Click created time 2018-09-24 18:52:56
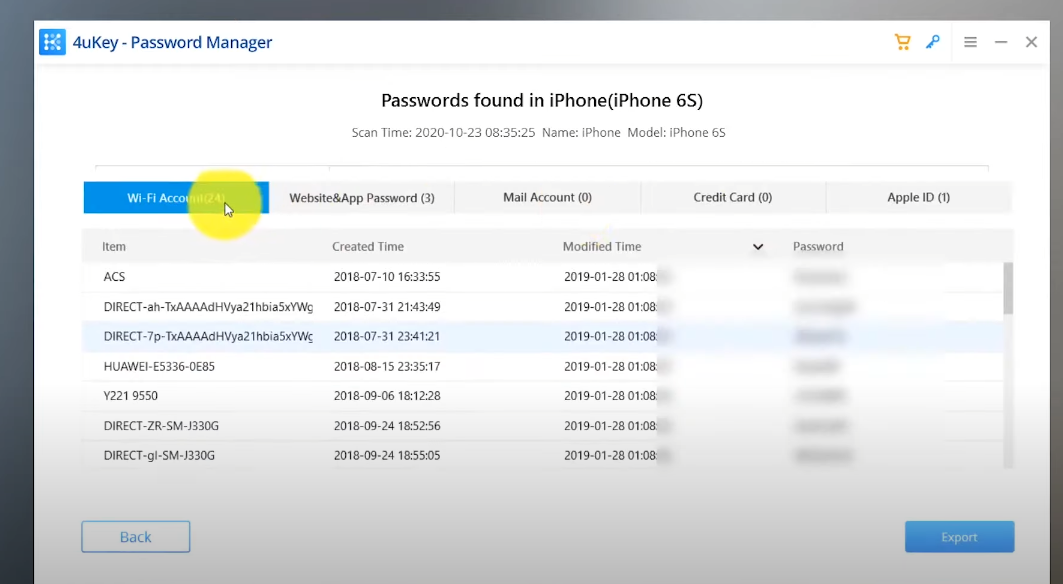Image resolution: width=1063 pixels, height=584 pixels. tap(387, 426)
